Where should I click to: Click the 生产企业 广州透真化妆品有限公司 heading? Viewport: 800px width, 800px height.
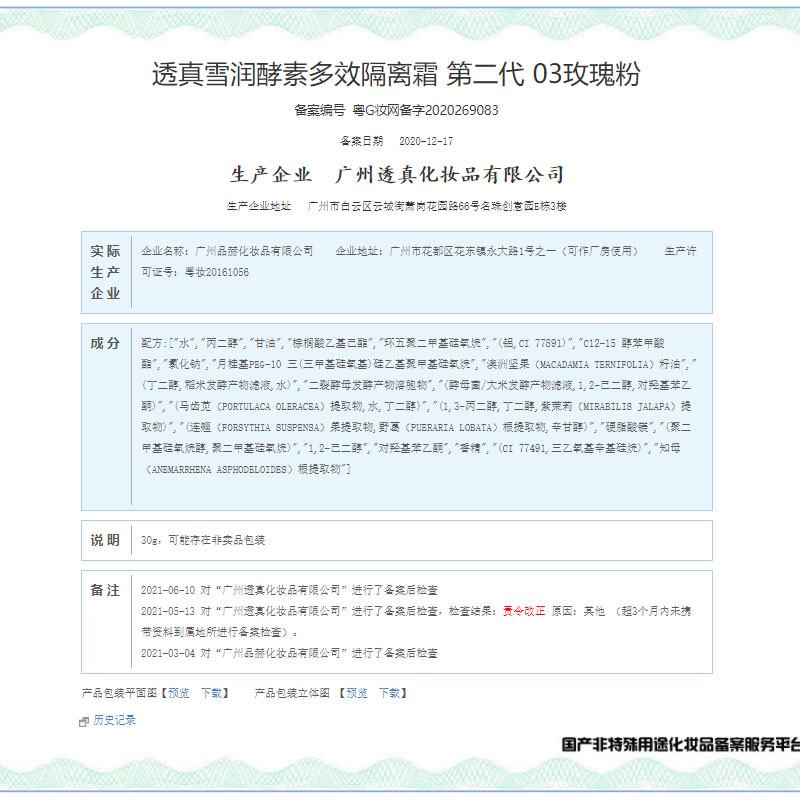click(396, 175)
